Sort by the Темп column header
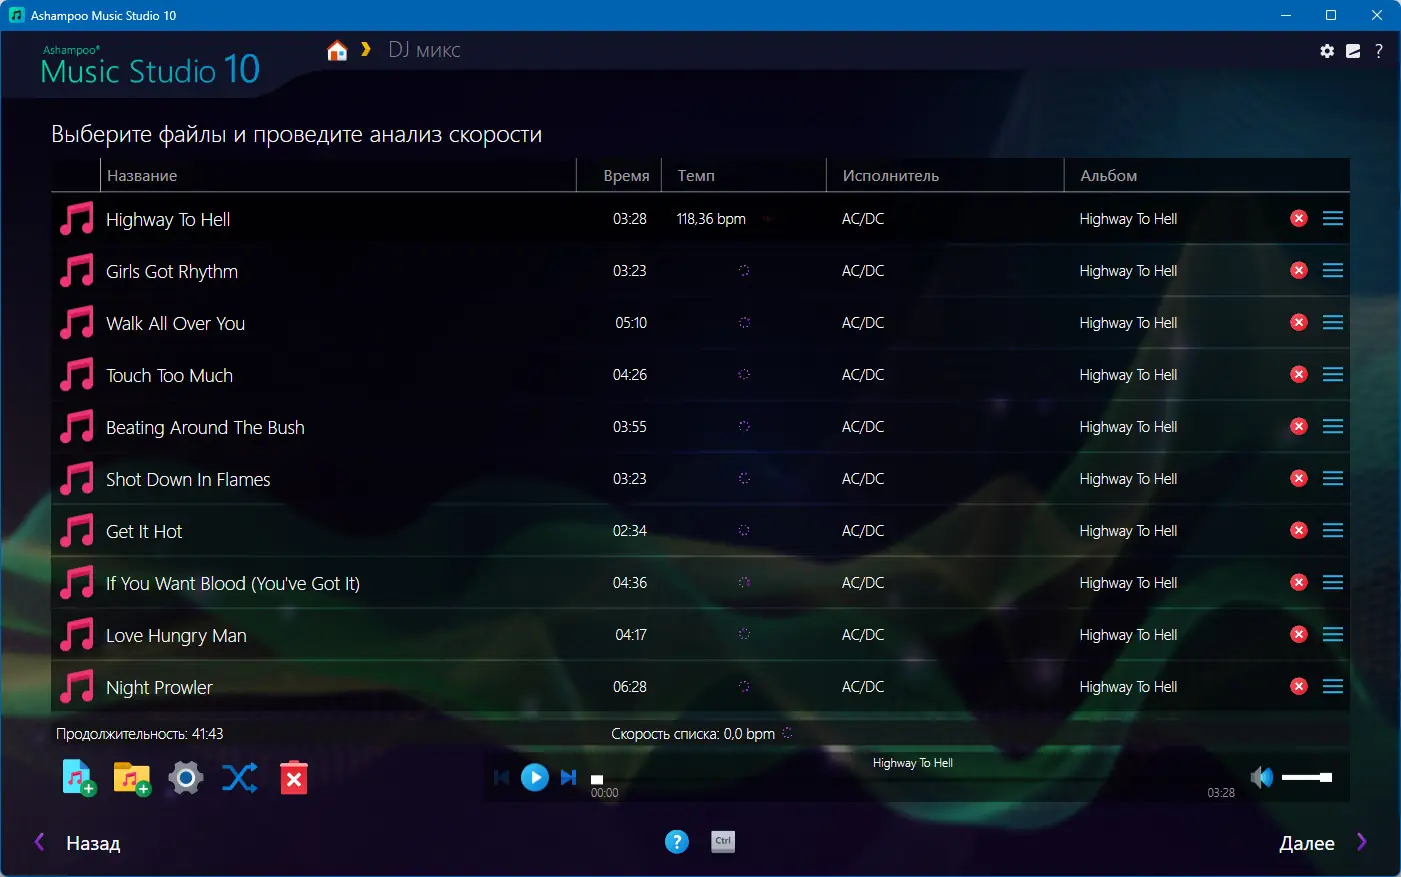 [x=745, y=175]
